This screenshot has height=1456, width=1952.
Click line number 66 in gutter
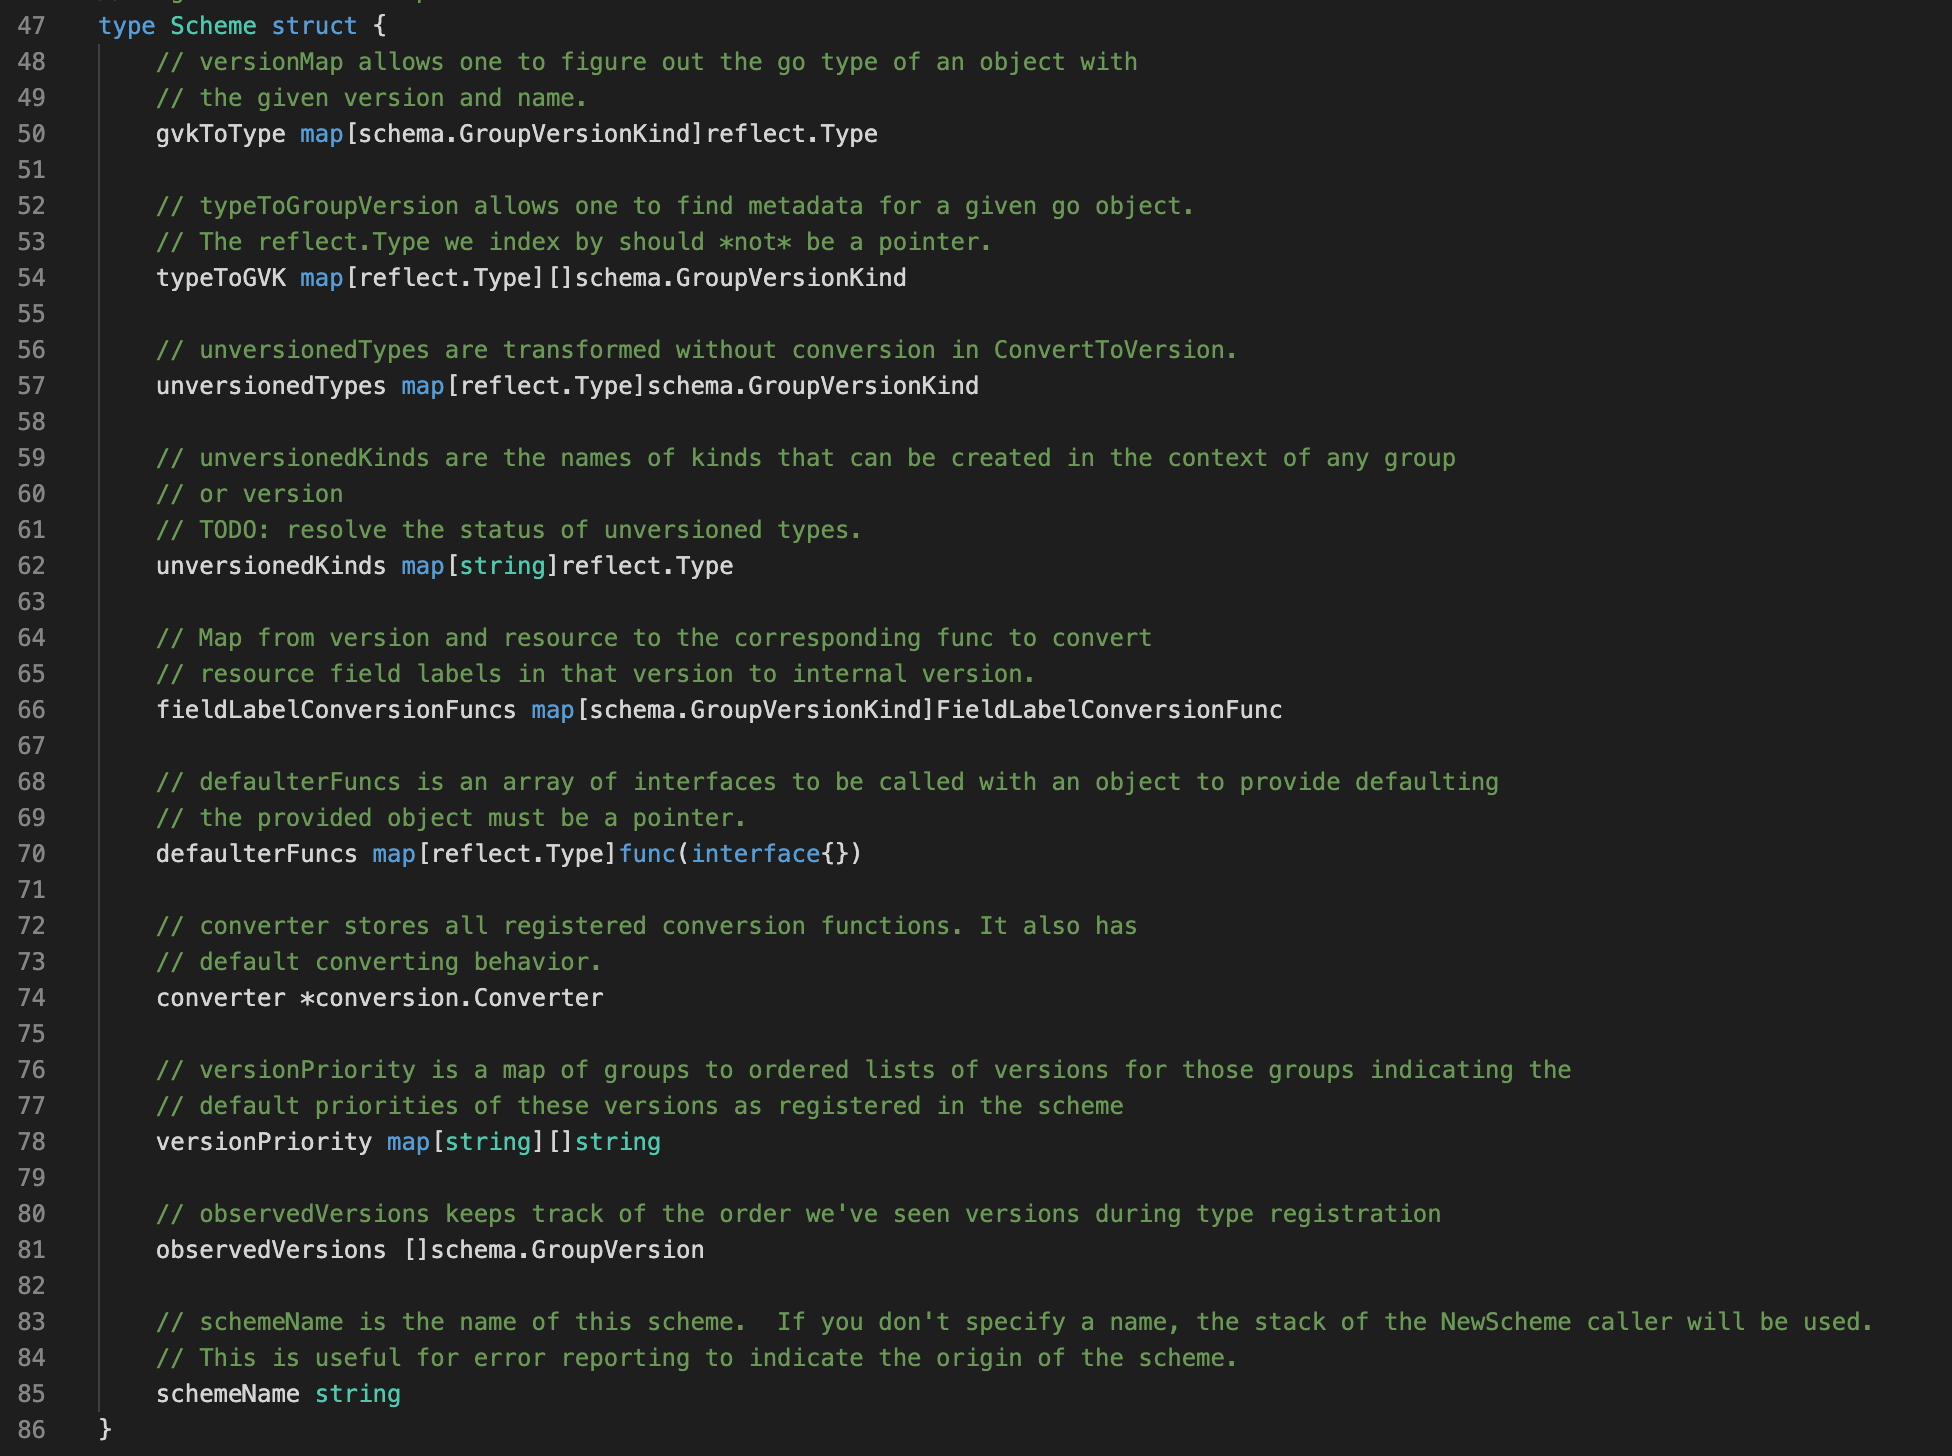point(31,710)
